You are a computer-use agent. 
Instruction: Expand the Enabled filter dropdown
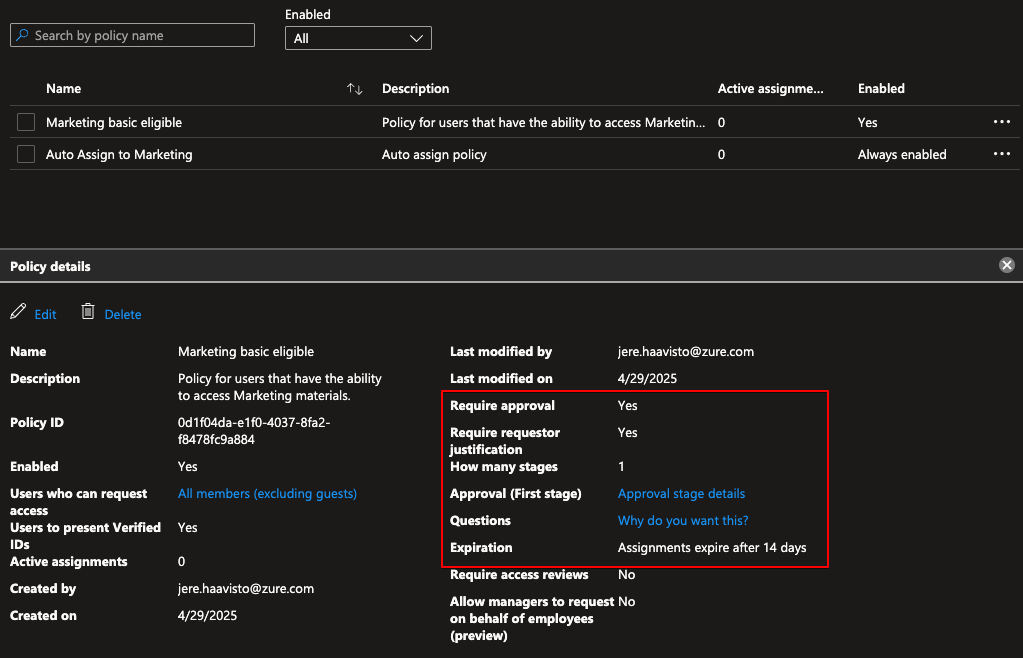coord(357,38)
